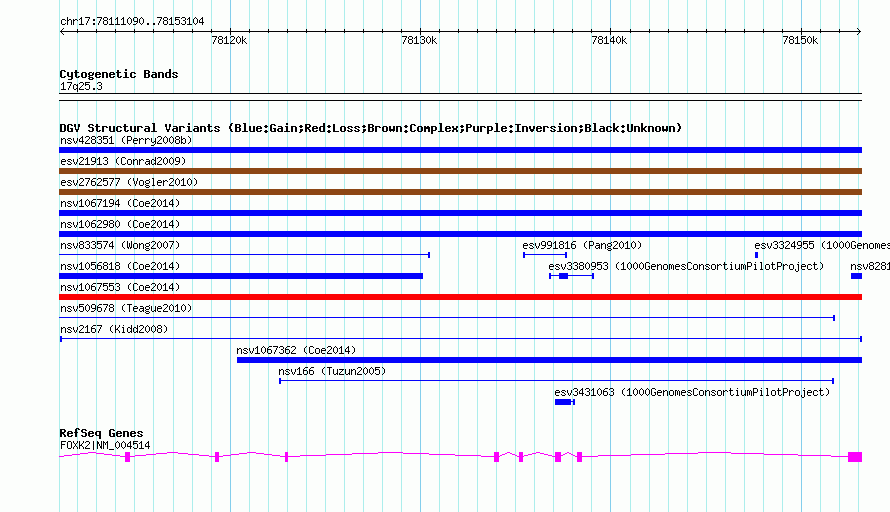
Task: Click the esv991816 (Pang2010) label
Action: point(582,245)
